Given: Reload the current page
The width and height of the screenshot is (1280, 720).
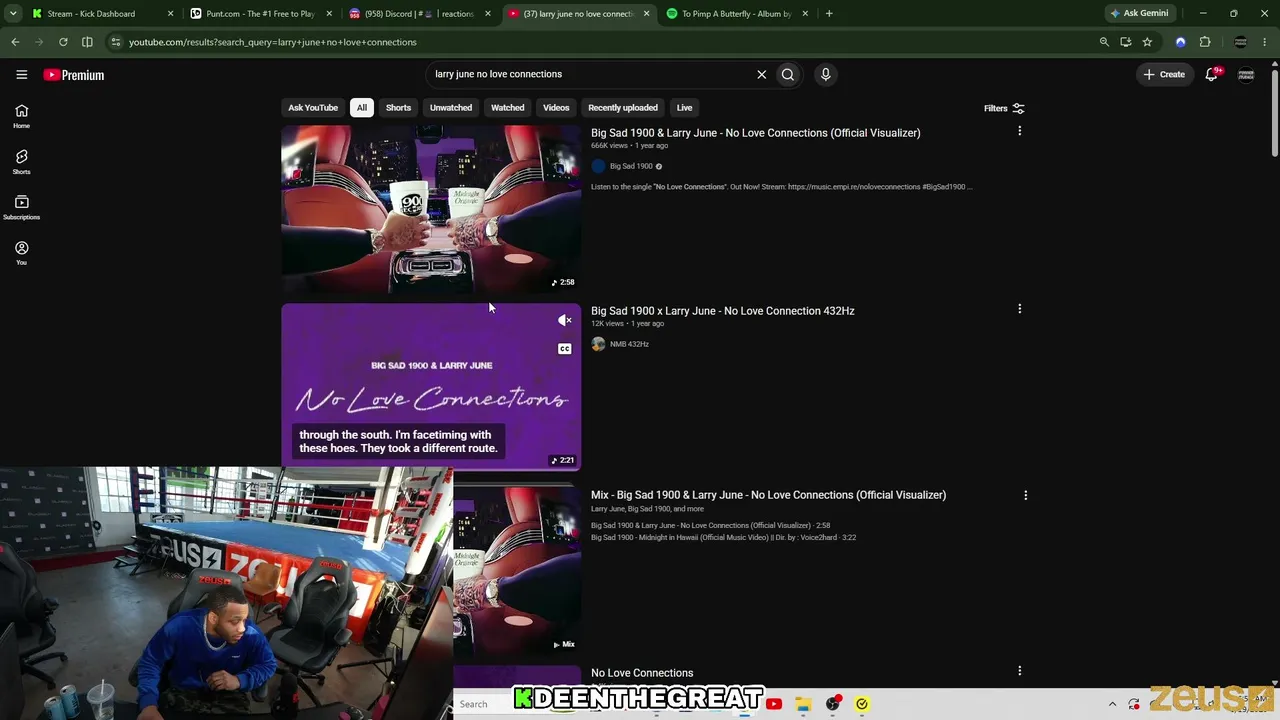Looking at the screenshot, I should tap(63, 42).
